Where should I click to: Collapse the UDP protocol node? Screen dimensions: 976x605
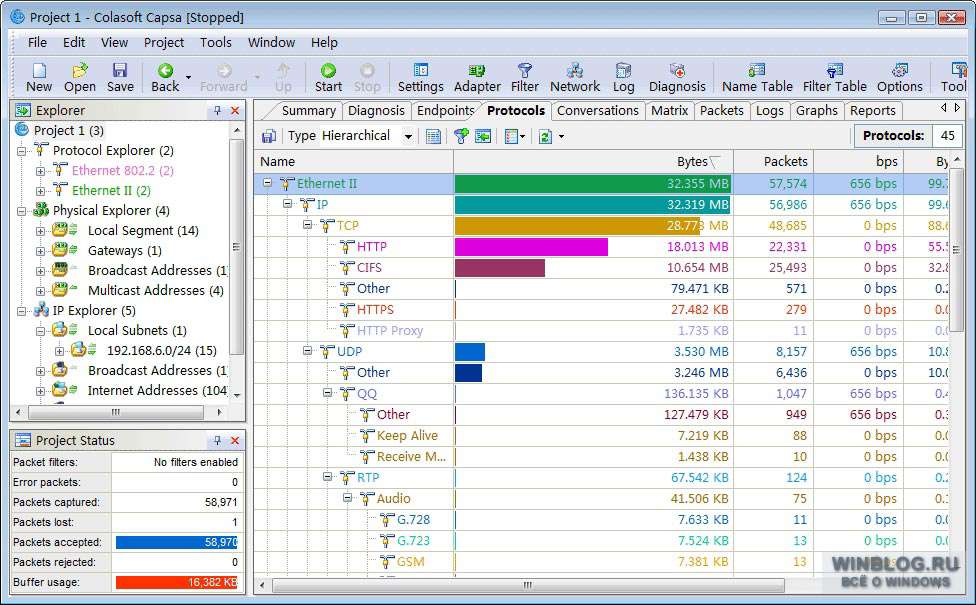307,350
